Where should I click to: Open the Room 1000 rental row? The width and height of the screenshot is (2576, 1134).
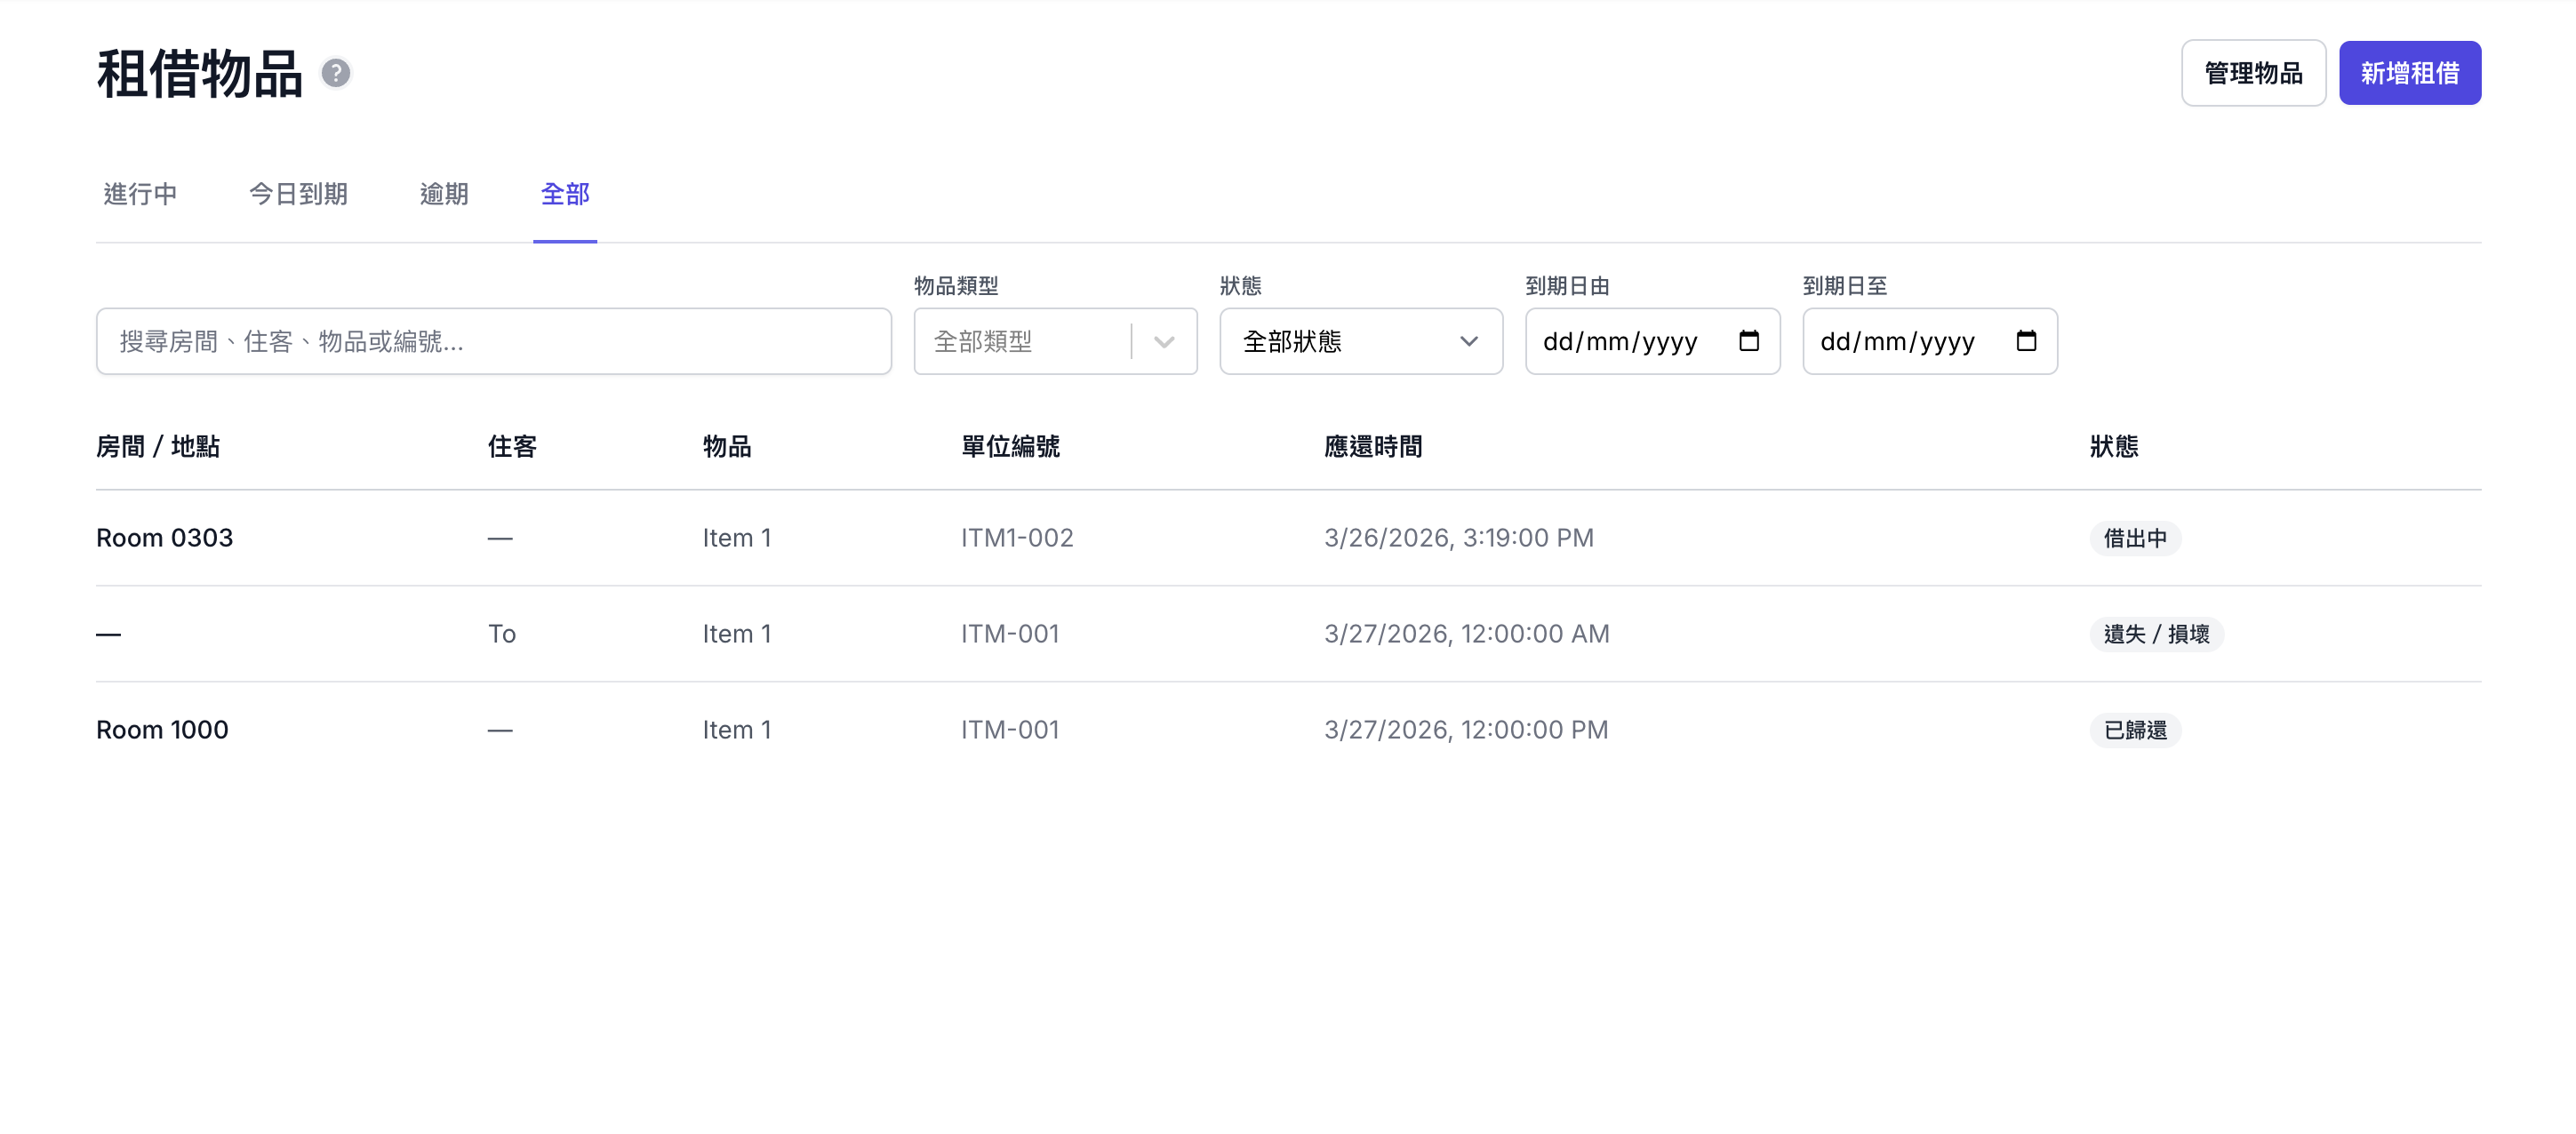162,730
